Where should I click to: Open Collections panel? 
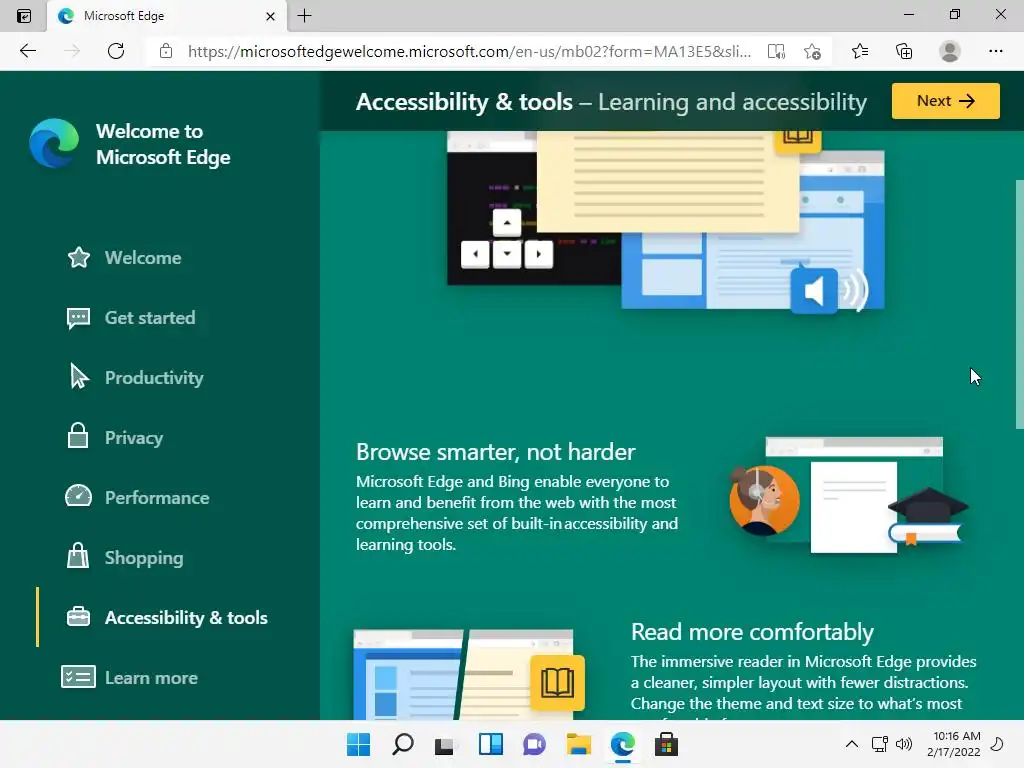pyautogui.click(x=904, y=51)
